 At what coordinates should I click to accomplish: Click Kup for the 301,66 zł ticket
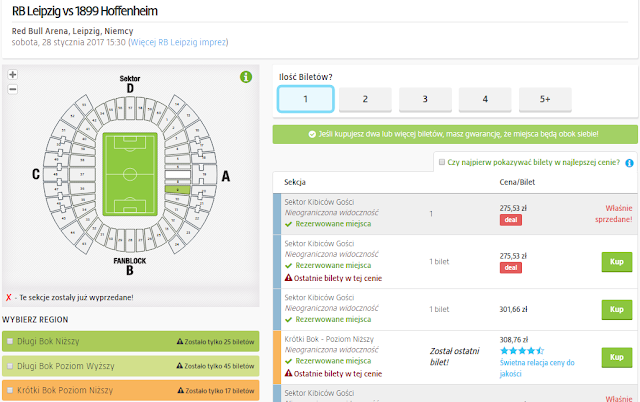[x=617, y=309]
